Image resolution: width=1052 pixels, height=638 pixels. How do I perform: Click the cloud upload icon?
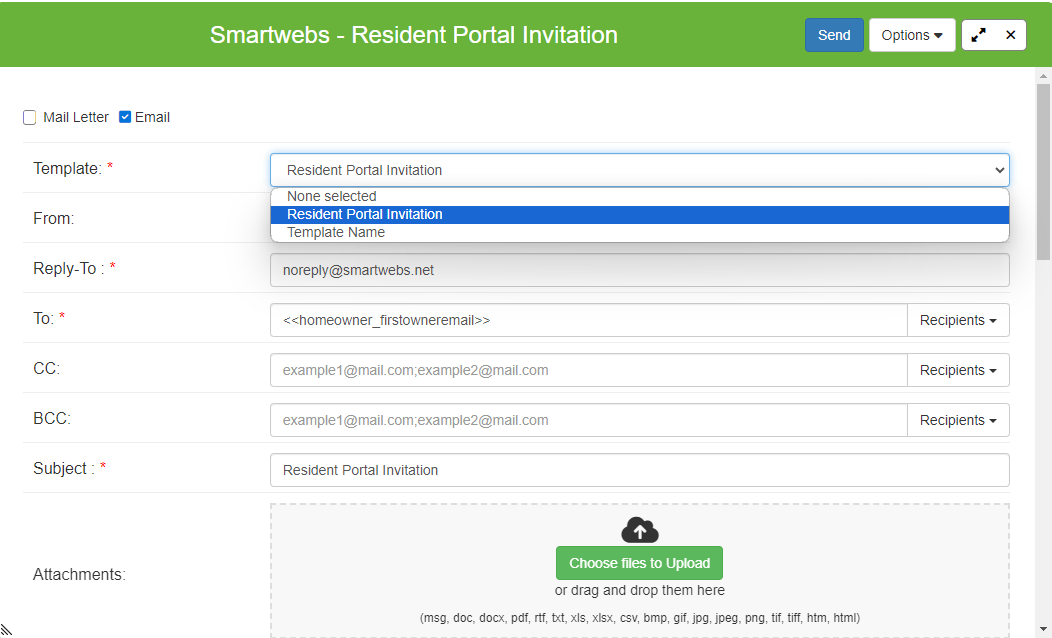point(640,530)
